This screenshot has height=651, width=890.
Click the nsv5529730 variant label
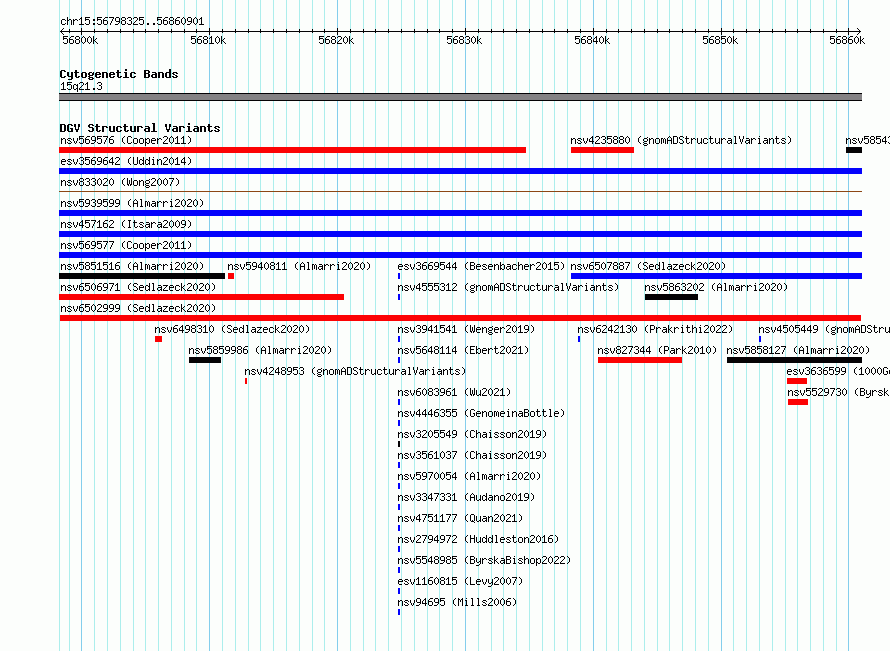click(x=838, y=392)
